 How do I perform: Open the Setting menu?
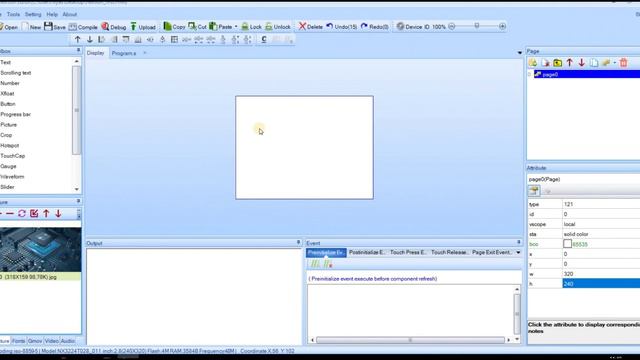tap(33, 14)
